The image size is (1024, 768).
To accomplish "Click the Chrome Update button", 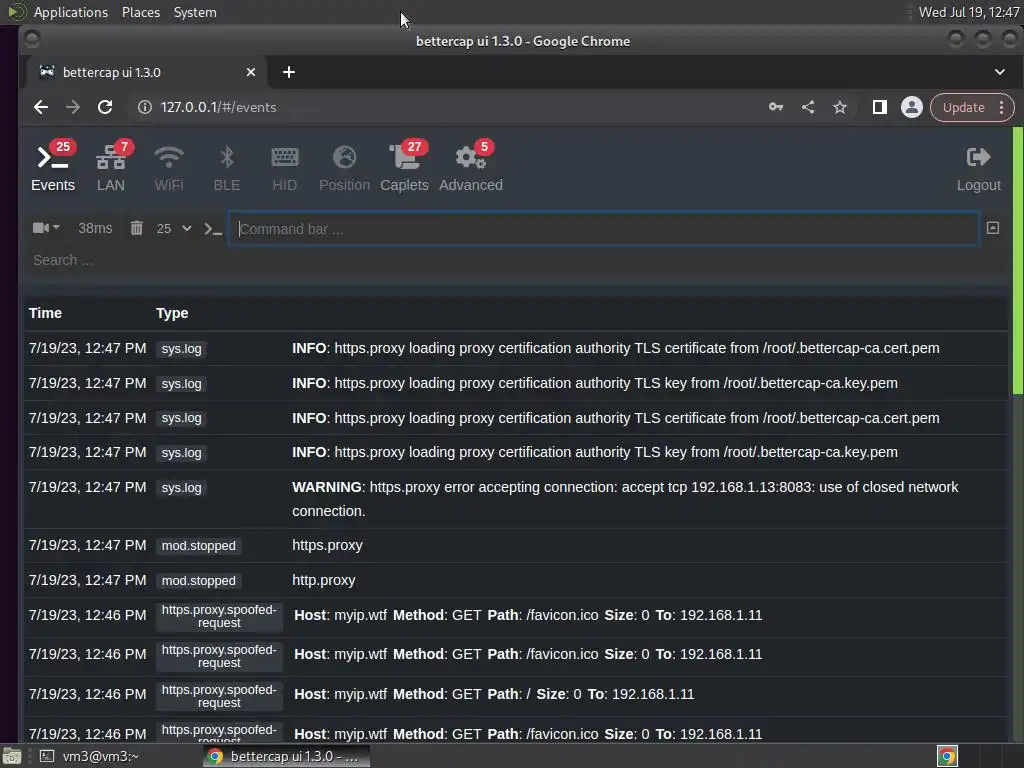I will 963,107.
